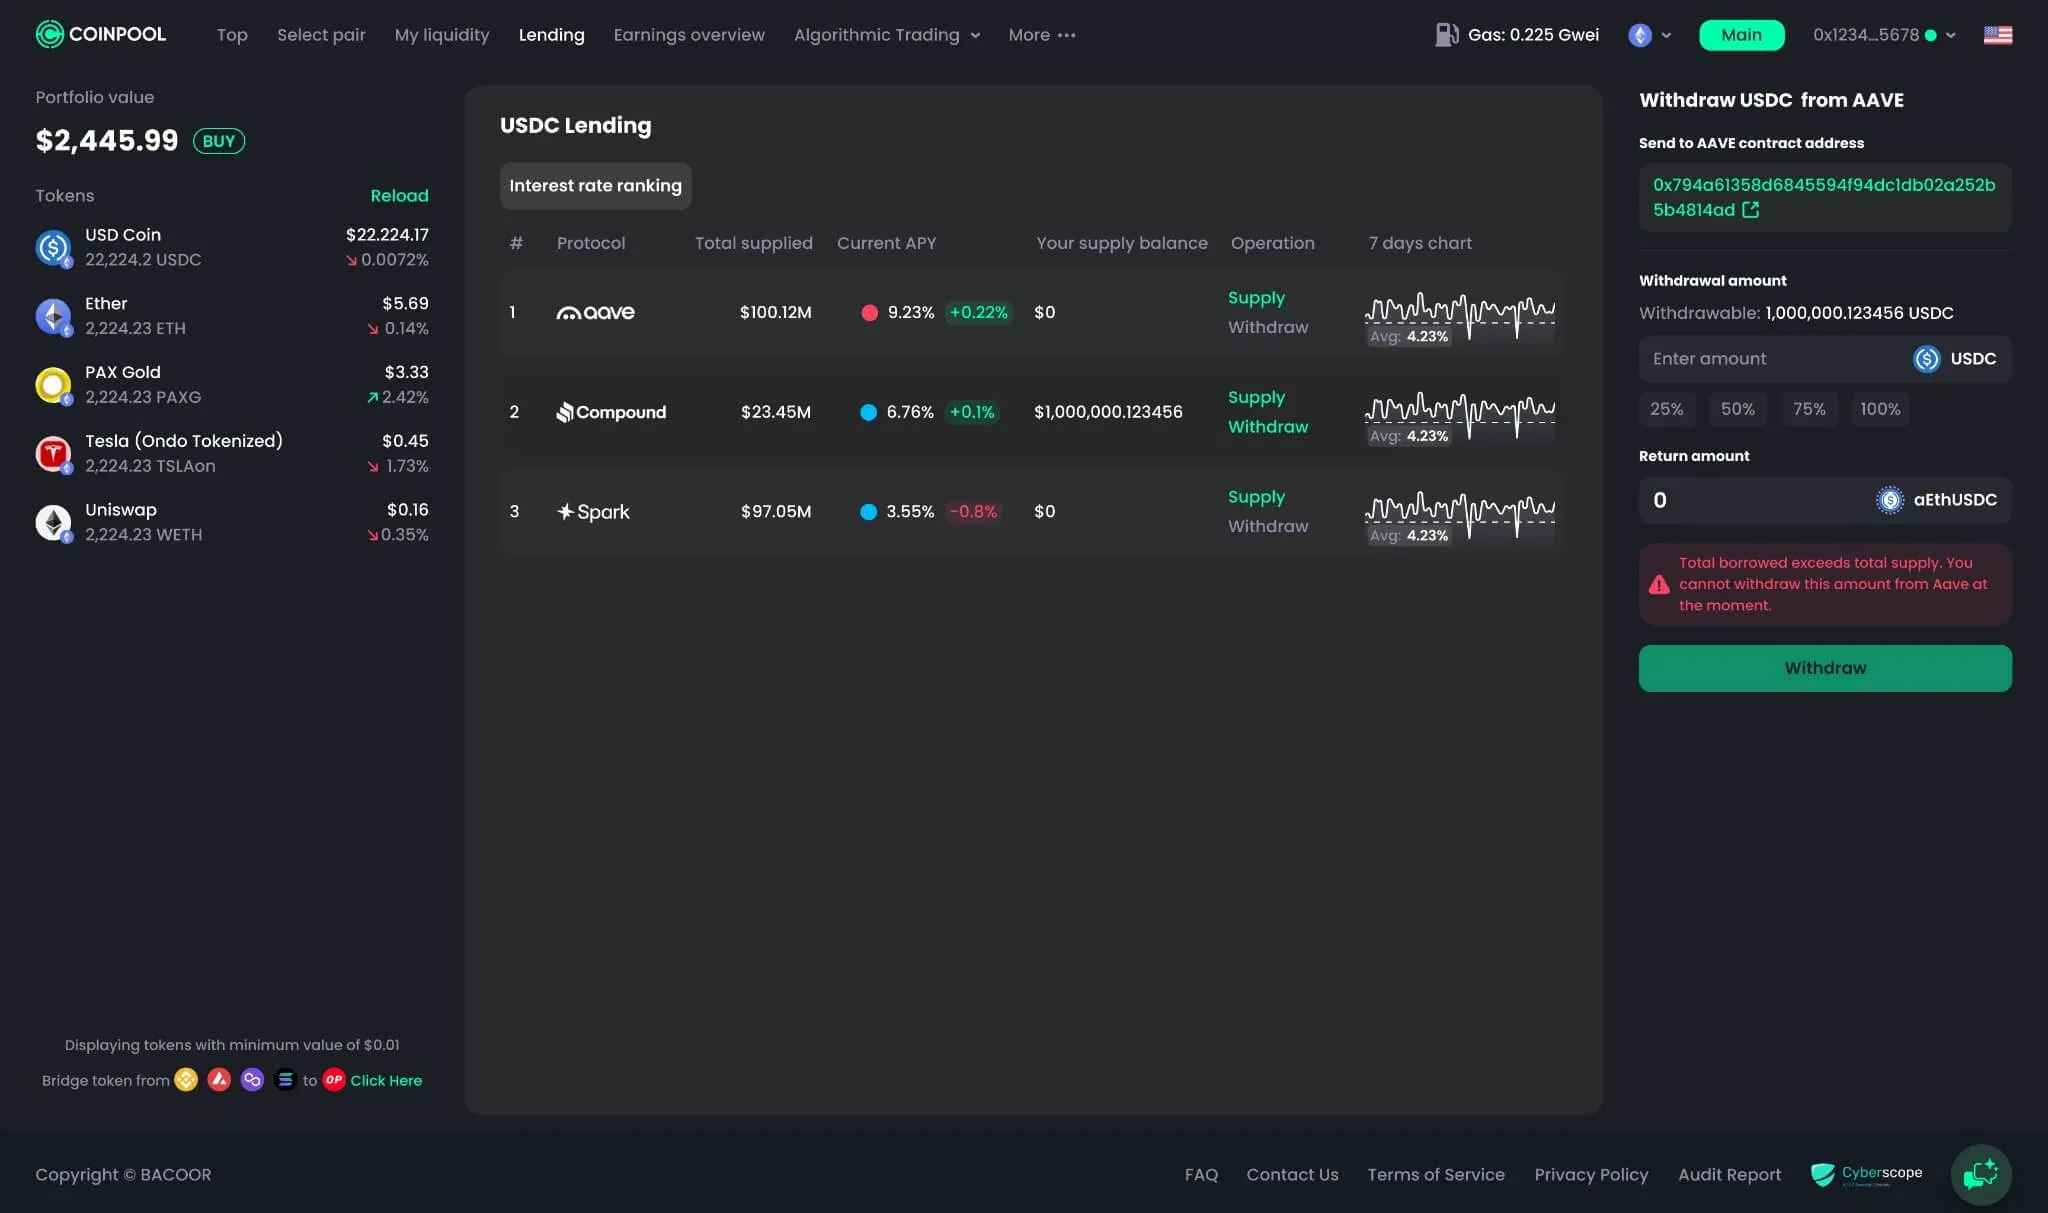Click the BUY button next to portfolio value

(x=218, y=141)
